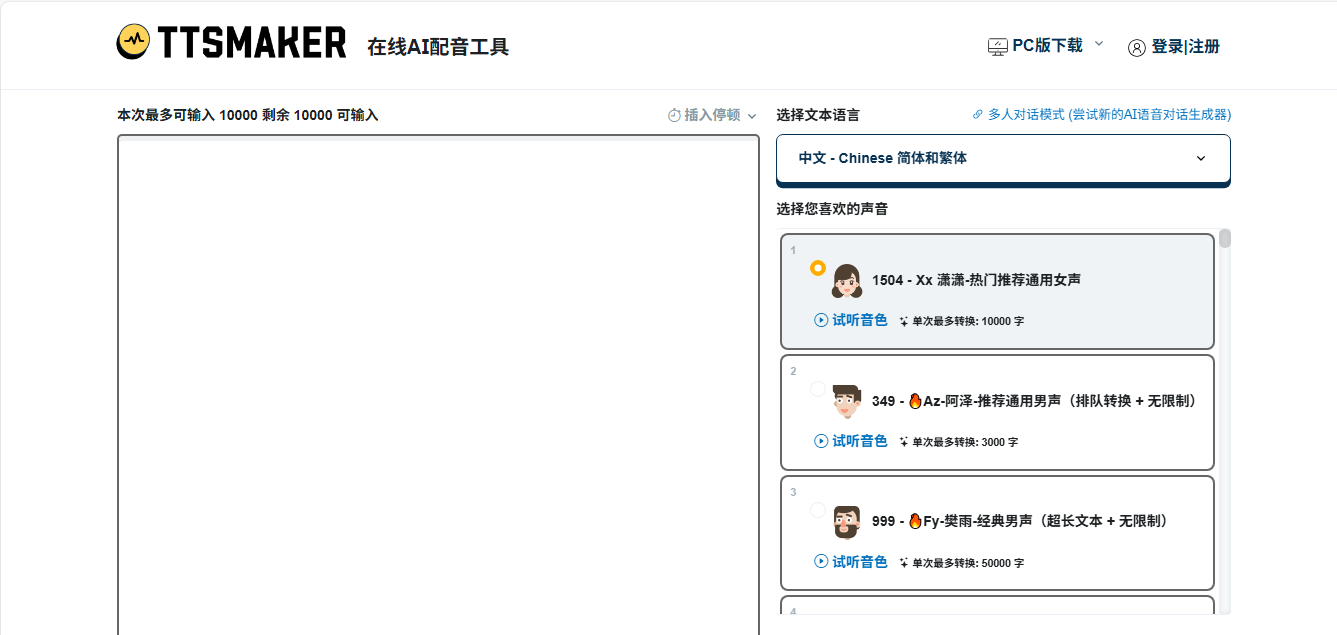Open the 多人对话模式 link
Viewport: 1337px width, 635px height.
[x=1109, y=115]
